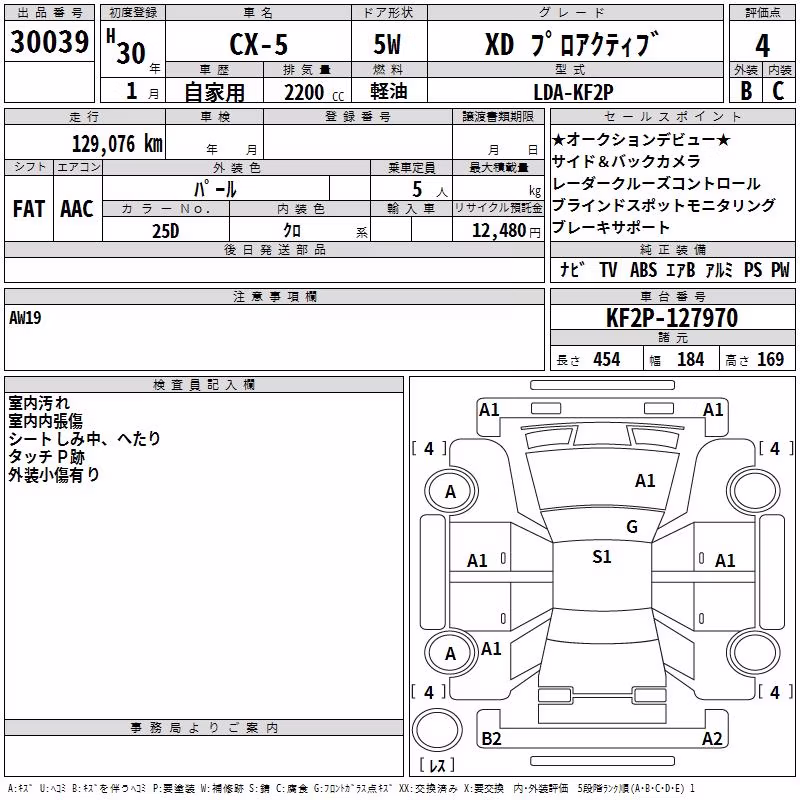Click the inspector note 室内汚れ
The height and width of the screenshot is (800, 800).
(x=39, y=403)
